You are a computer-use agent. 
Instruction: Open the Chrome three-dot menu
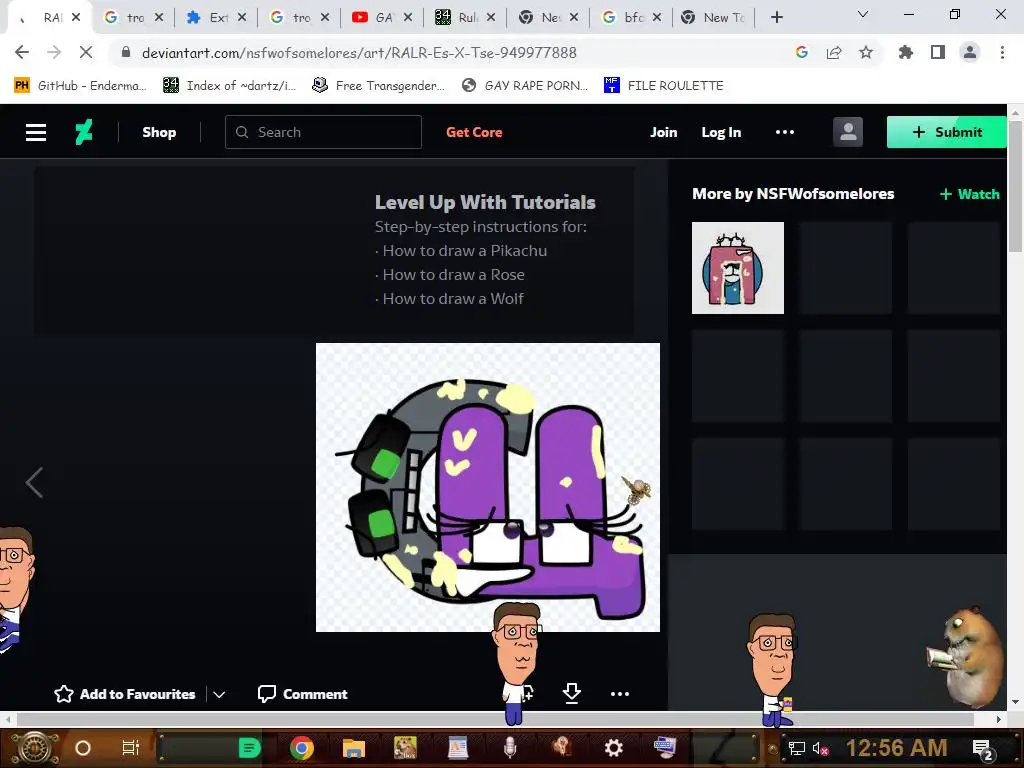(1002, 52)
